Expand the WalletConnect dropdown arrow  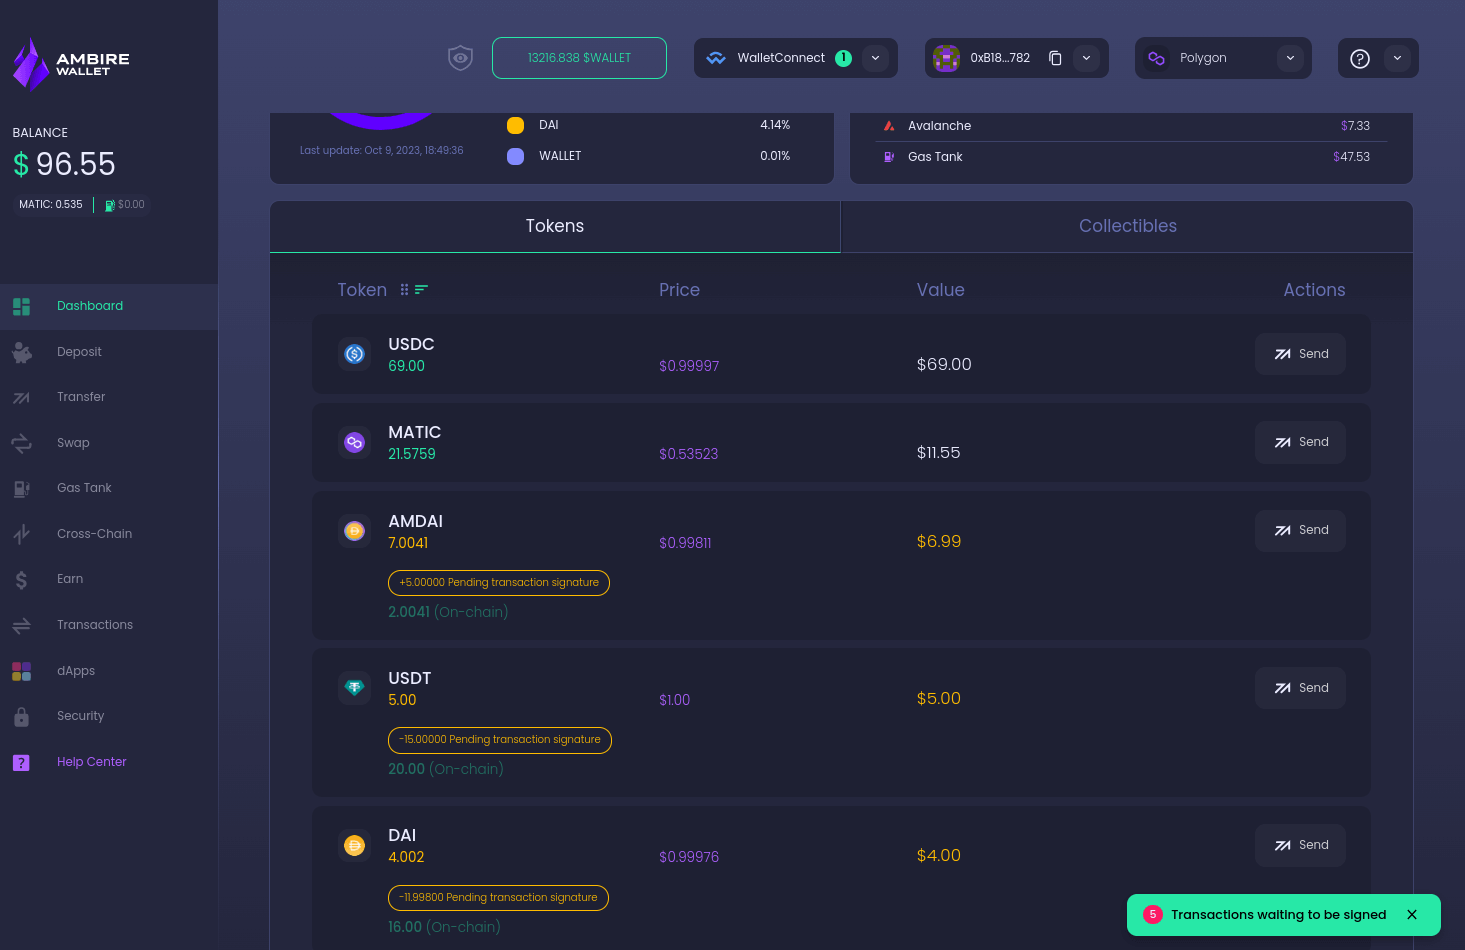point(875,58)
